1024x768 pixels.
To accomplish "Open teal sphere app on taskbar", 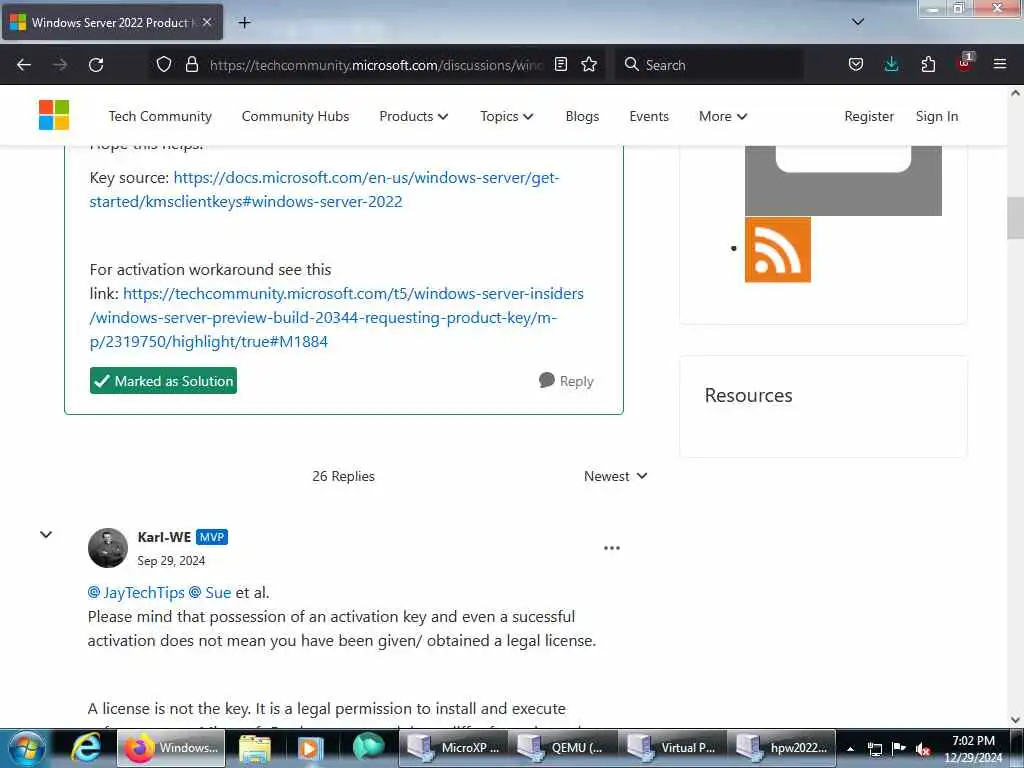I will pos(368,748).
